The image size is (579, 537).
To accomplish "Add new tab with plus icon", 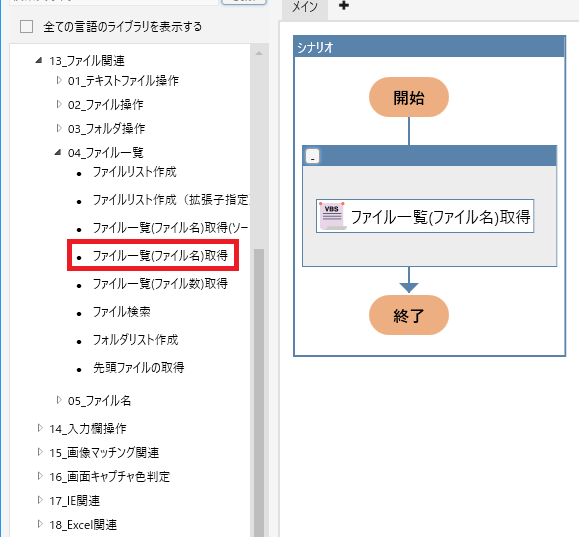I will [344, 6].
